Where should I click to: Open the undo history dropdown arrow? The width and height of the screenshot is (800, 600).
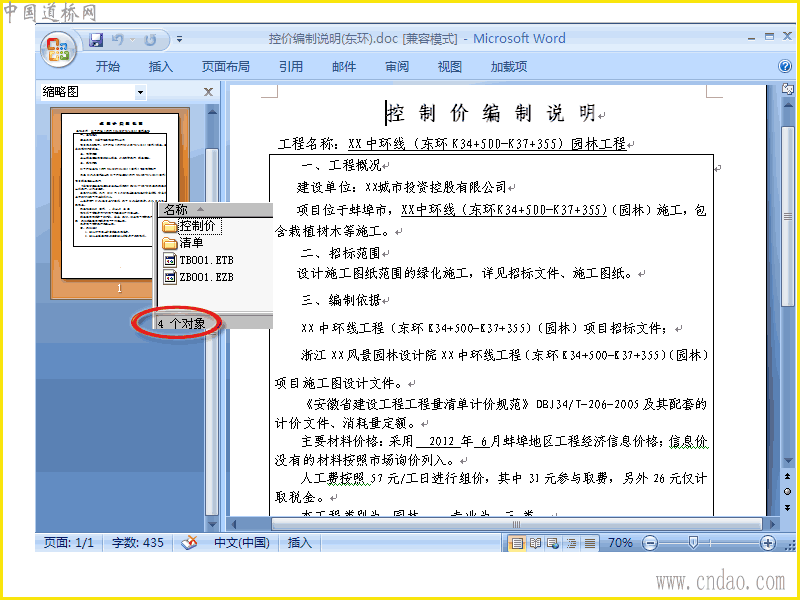click(133, 39)
